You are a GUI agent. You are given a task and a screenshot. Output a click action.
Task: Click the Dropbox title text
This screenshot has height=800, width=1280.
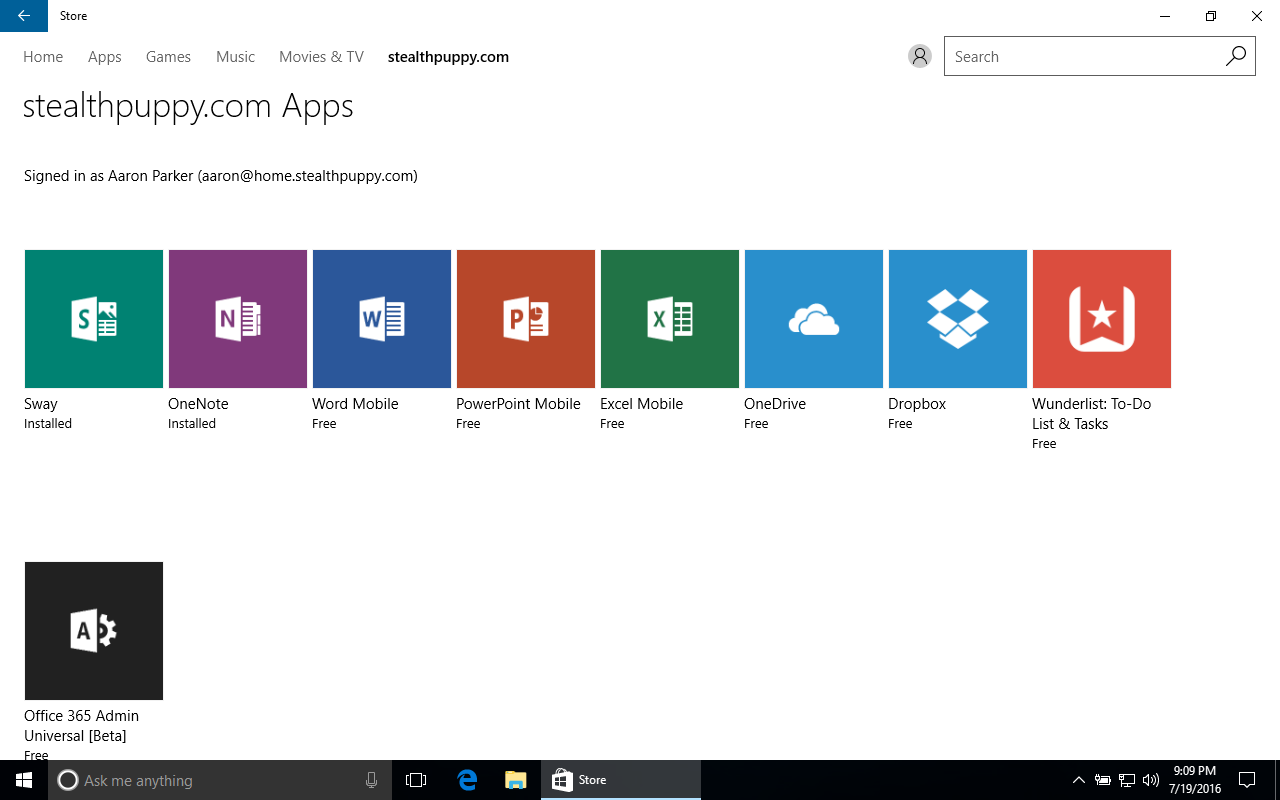[x=917, y=404]
